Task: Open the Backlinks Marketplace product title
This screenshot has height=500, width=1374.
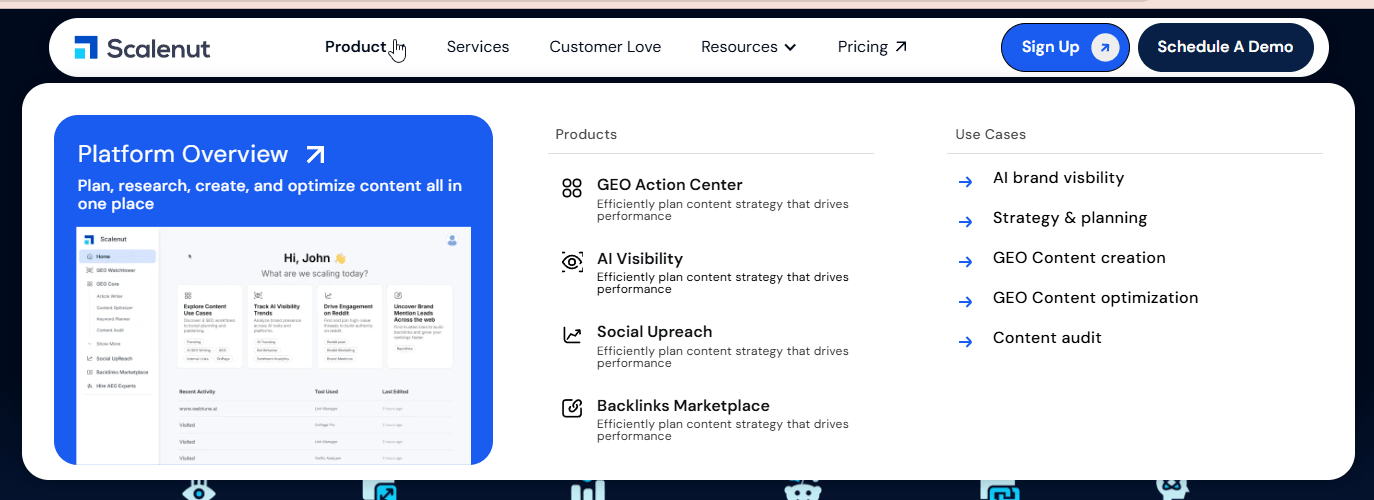Action: [x=682, y=406]
